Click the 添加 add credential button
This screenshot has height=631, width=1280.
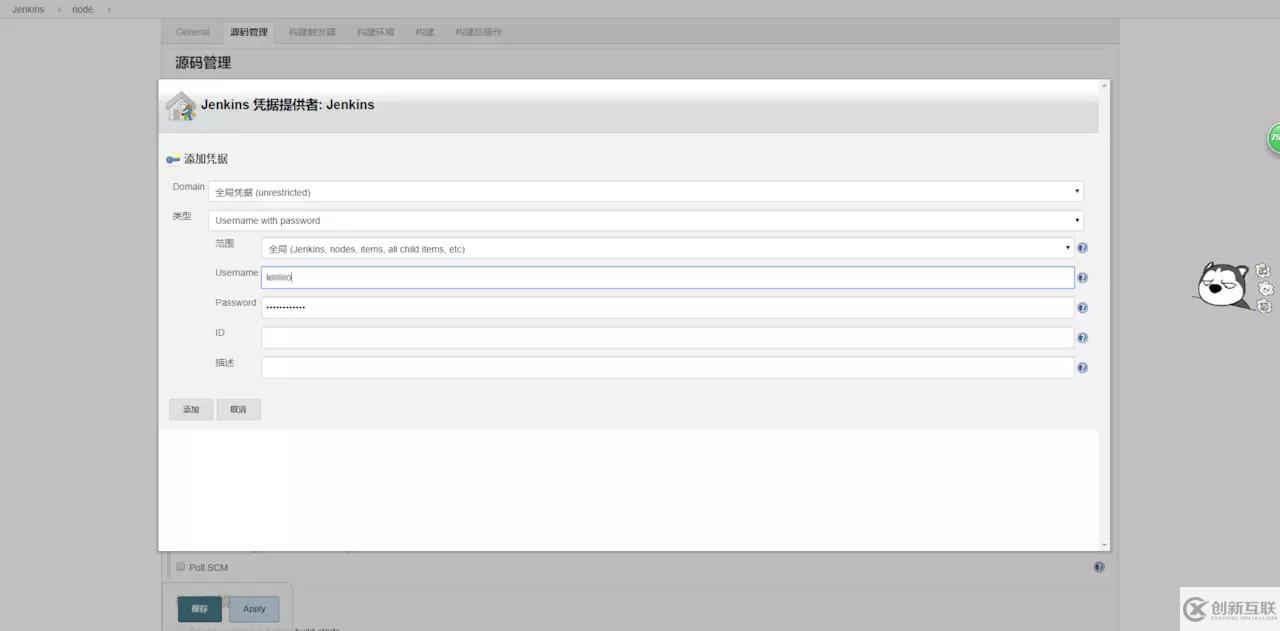[191, 409]
